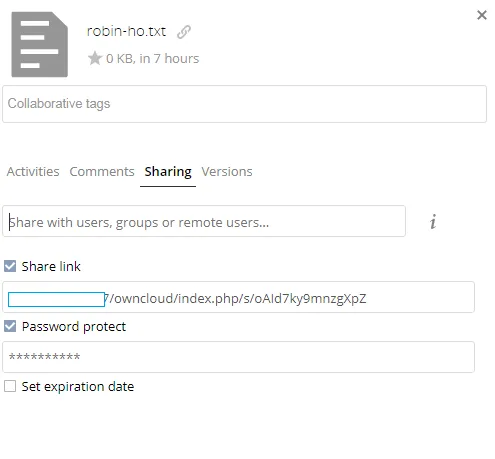Uncheck the Share link checkbox
This screenshot has width=495, height=459.
coord(10,266)
